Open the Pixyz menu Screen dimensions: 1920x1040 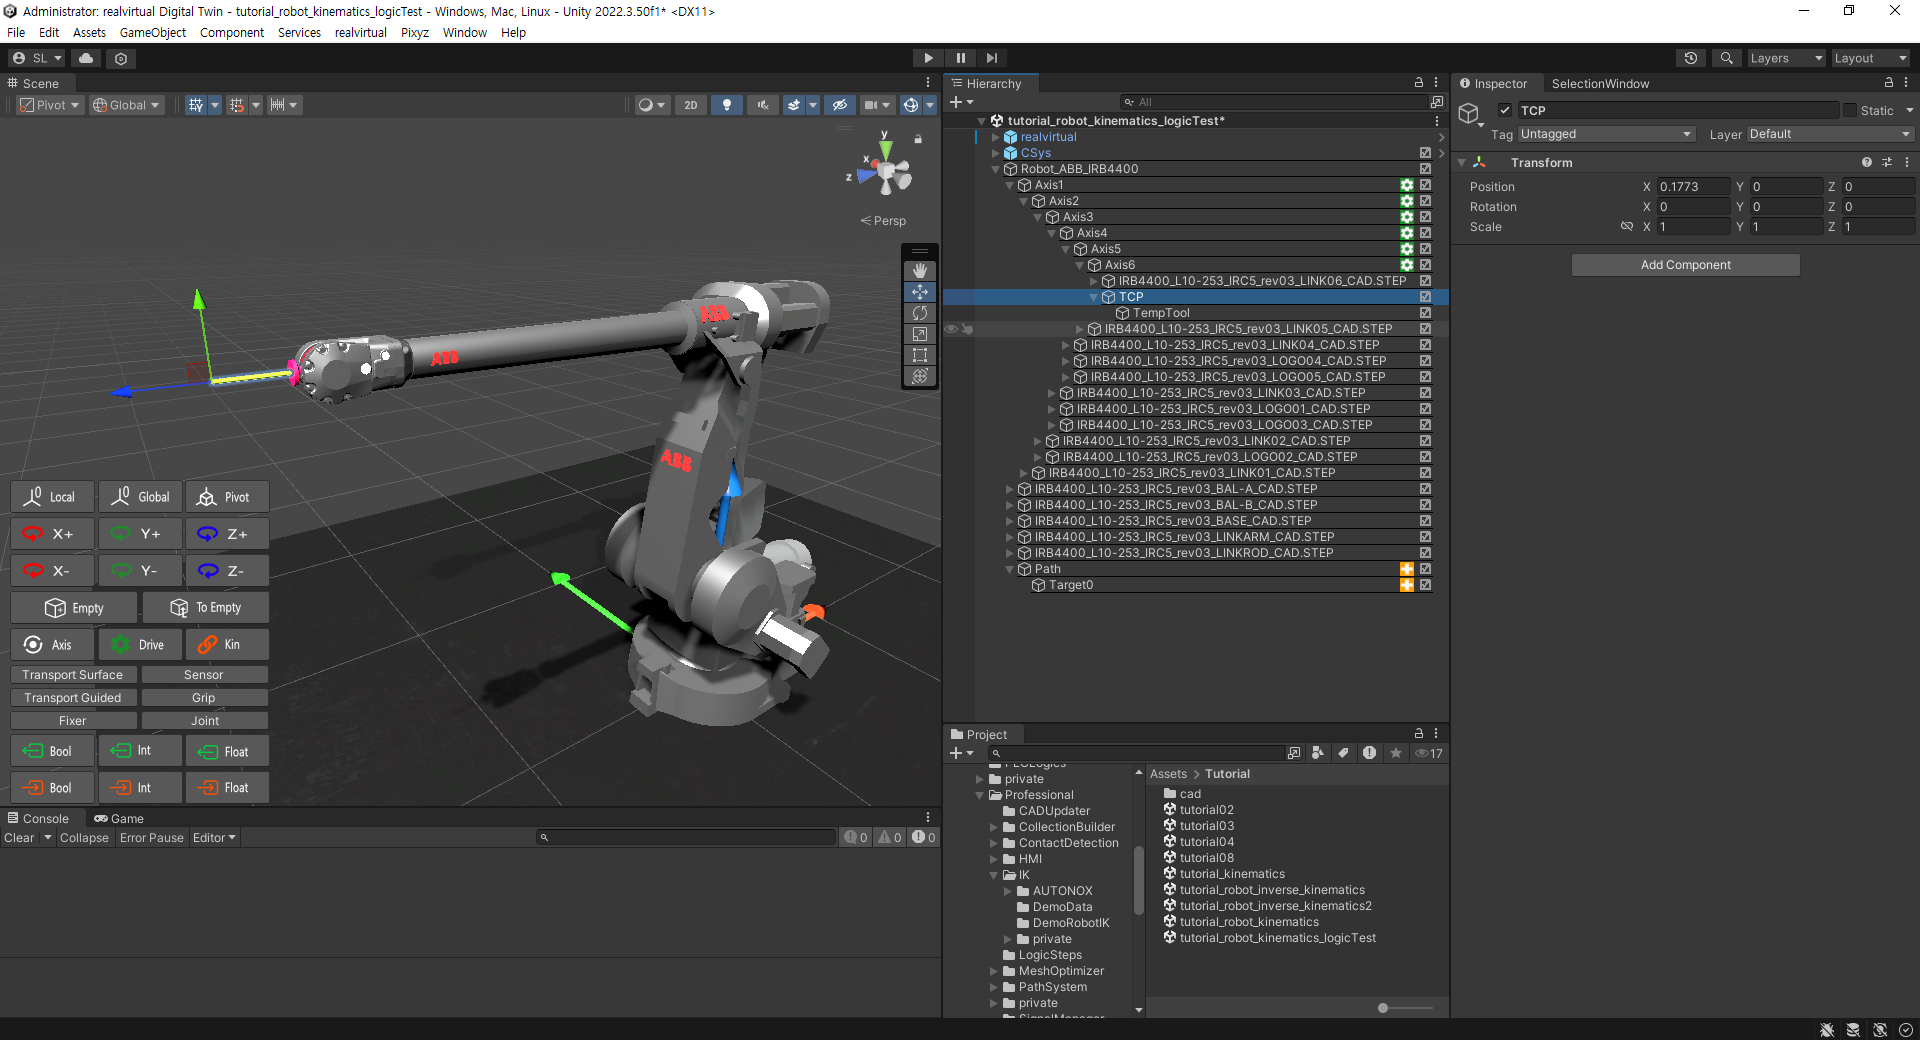(415, 32)
